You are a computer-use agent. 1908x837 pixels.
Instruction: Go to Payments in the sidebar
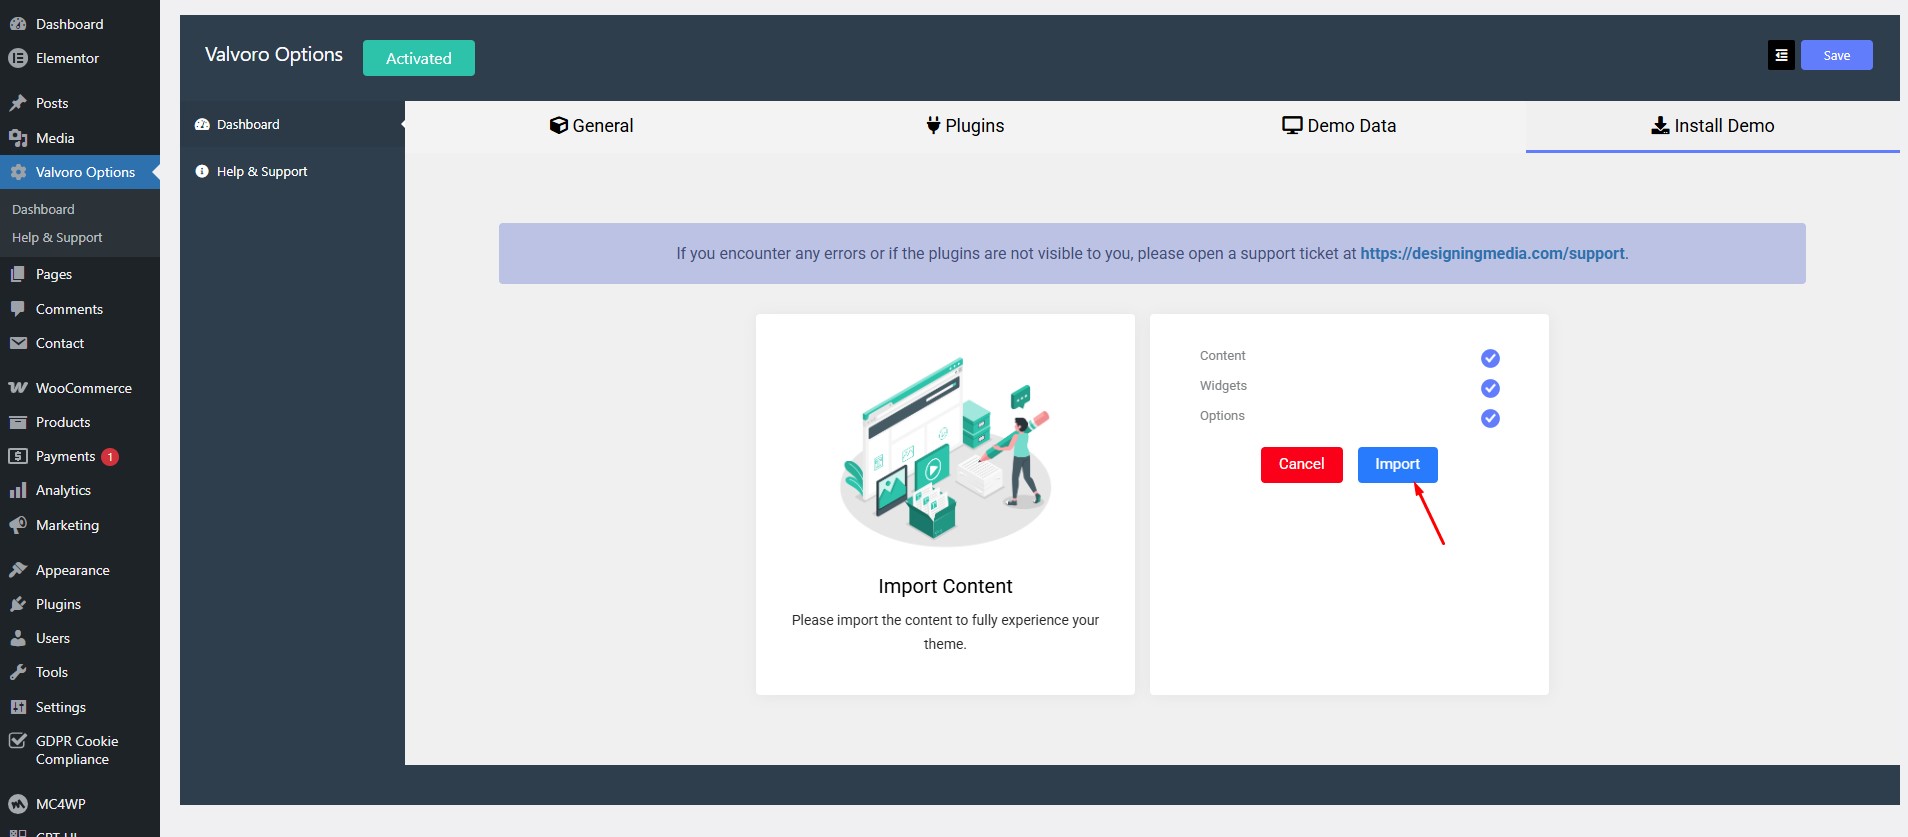(65, 456)
